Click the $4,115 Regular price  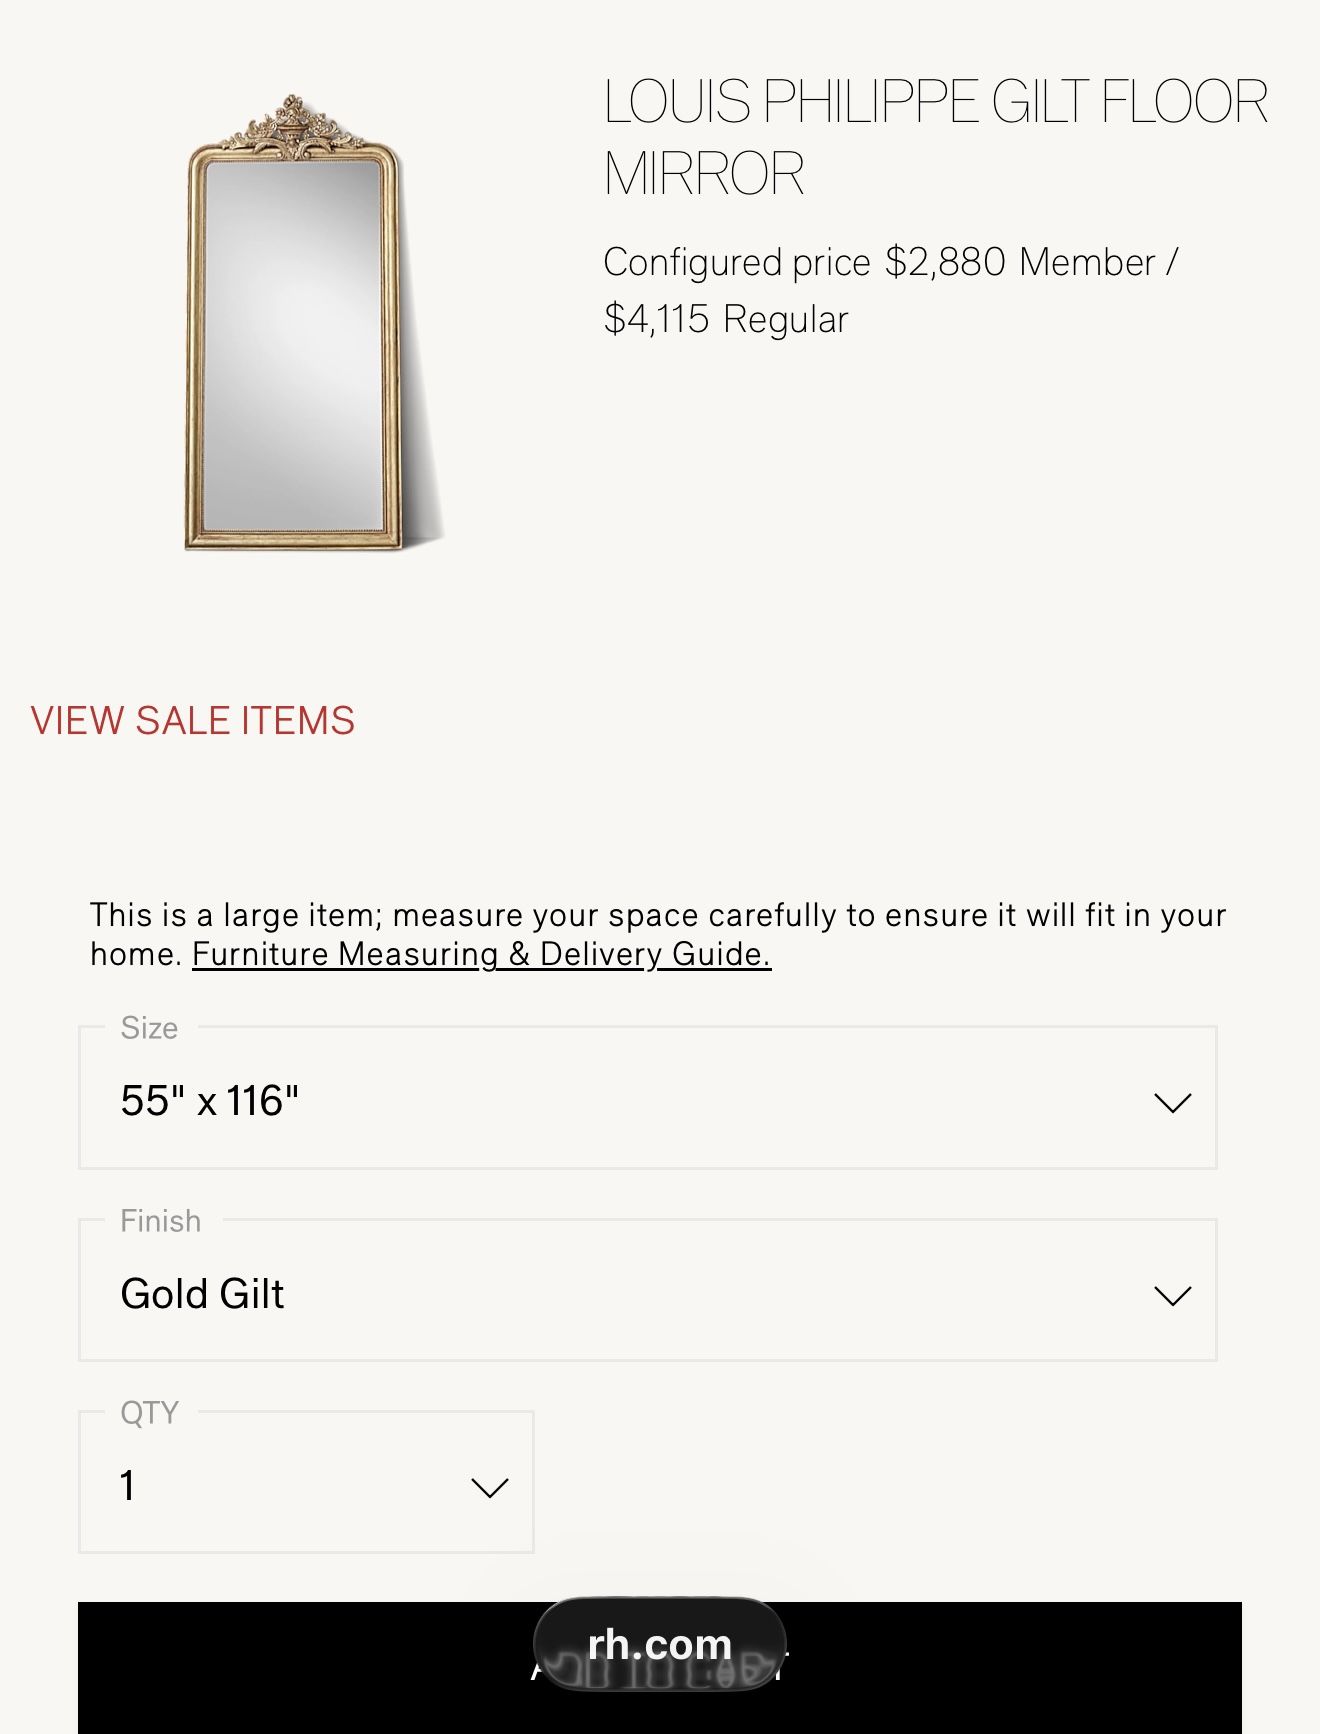tap(726, 319)
